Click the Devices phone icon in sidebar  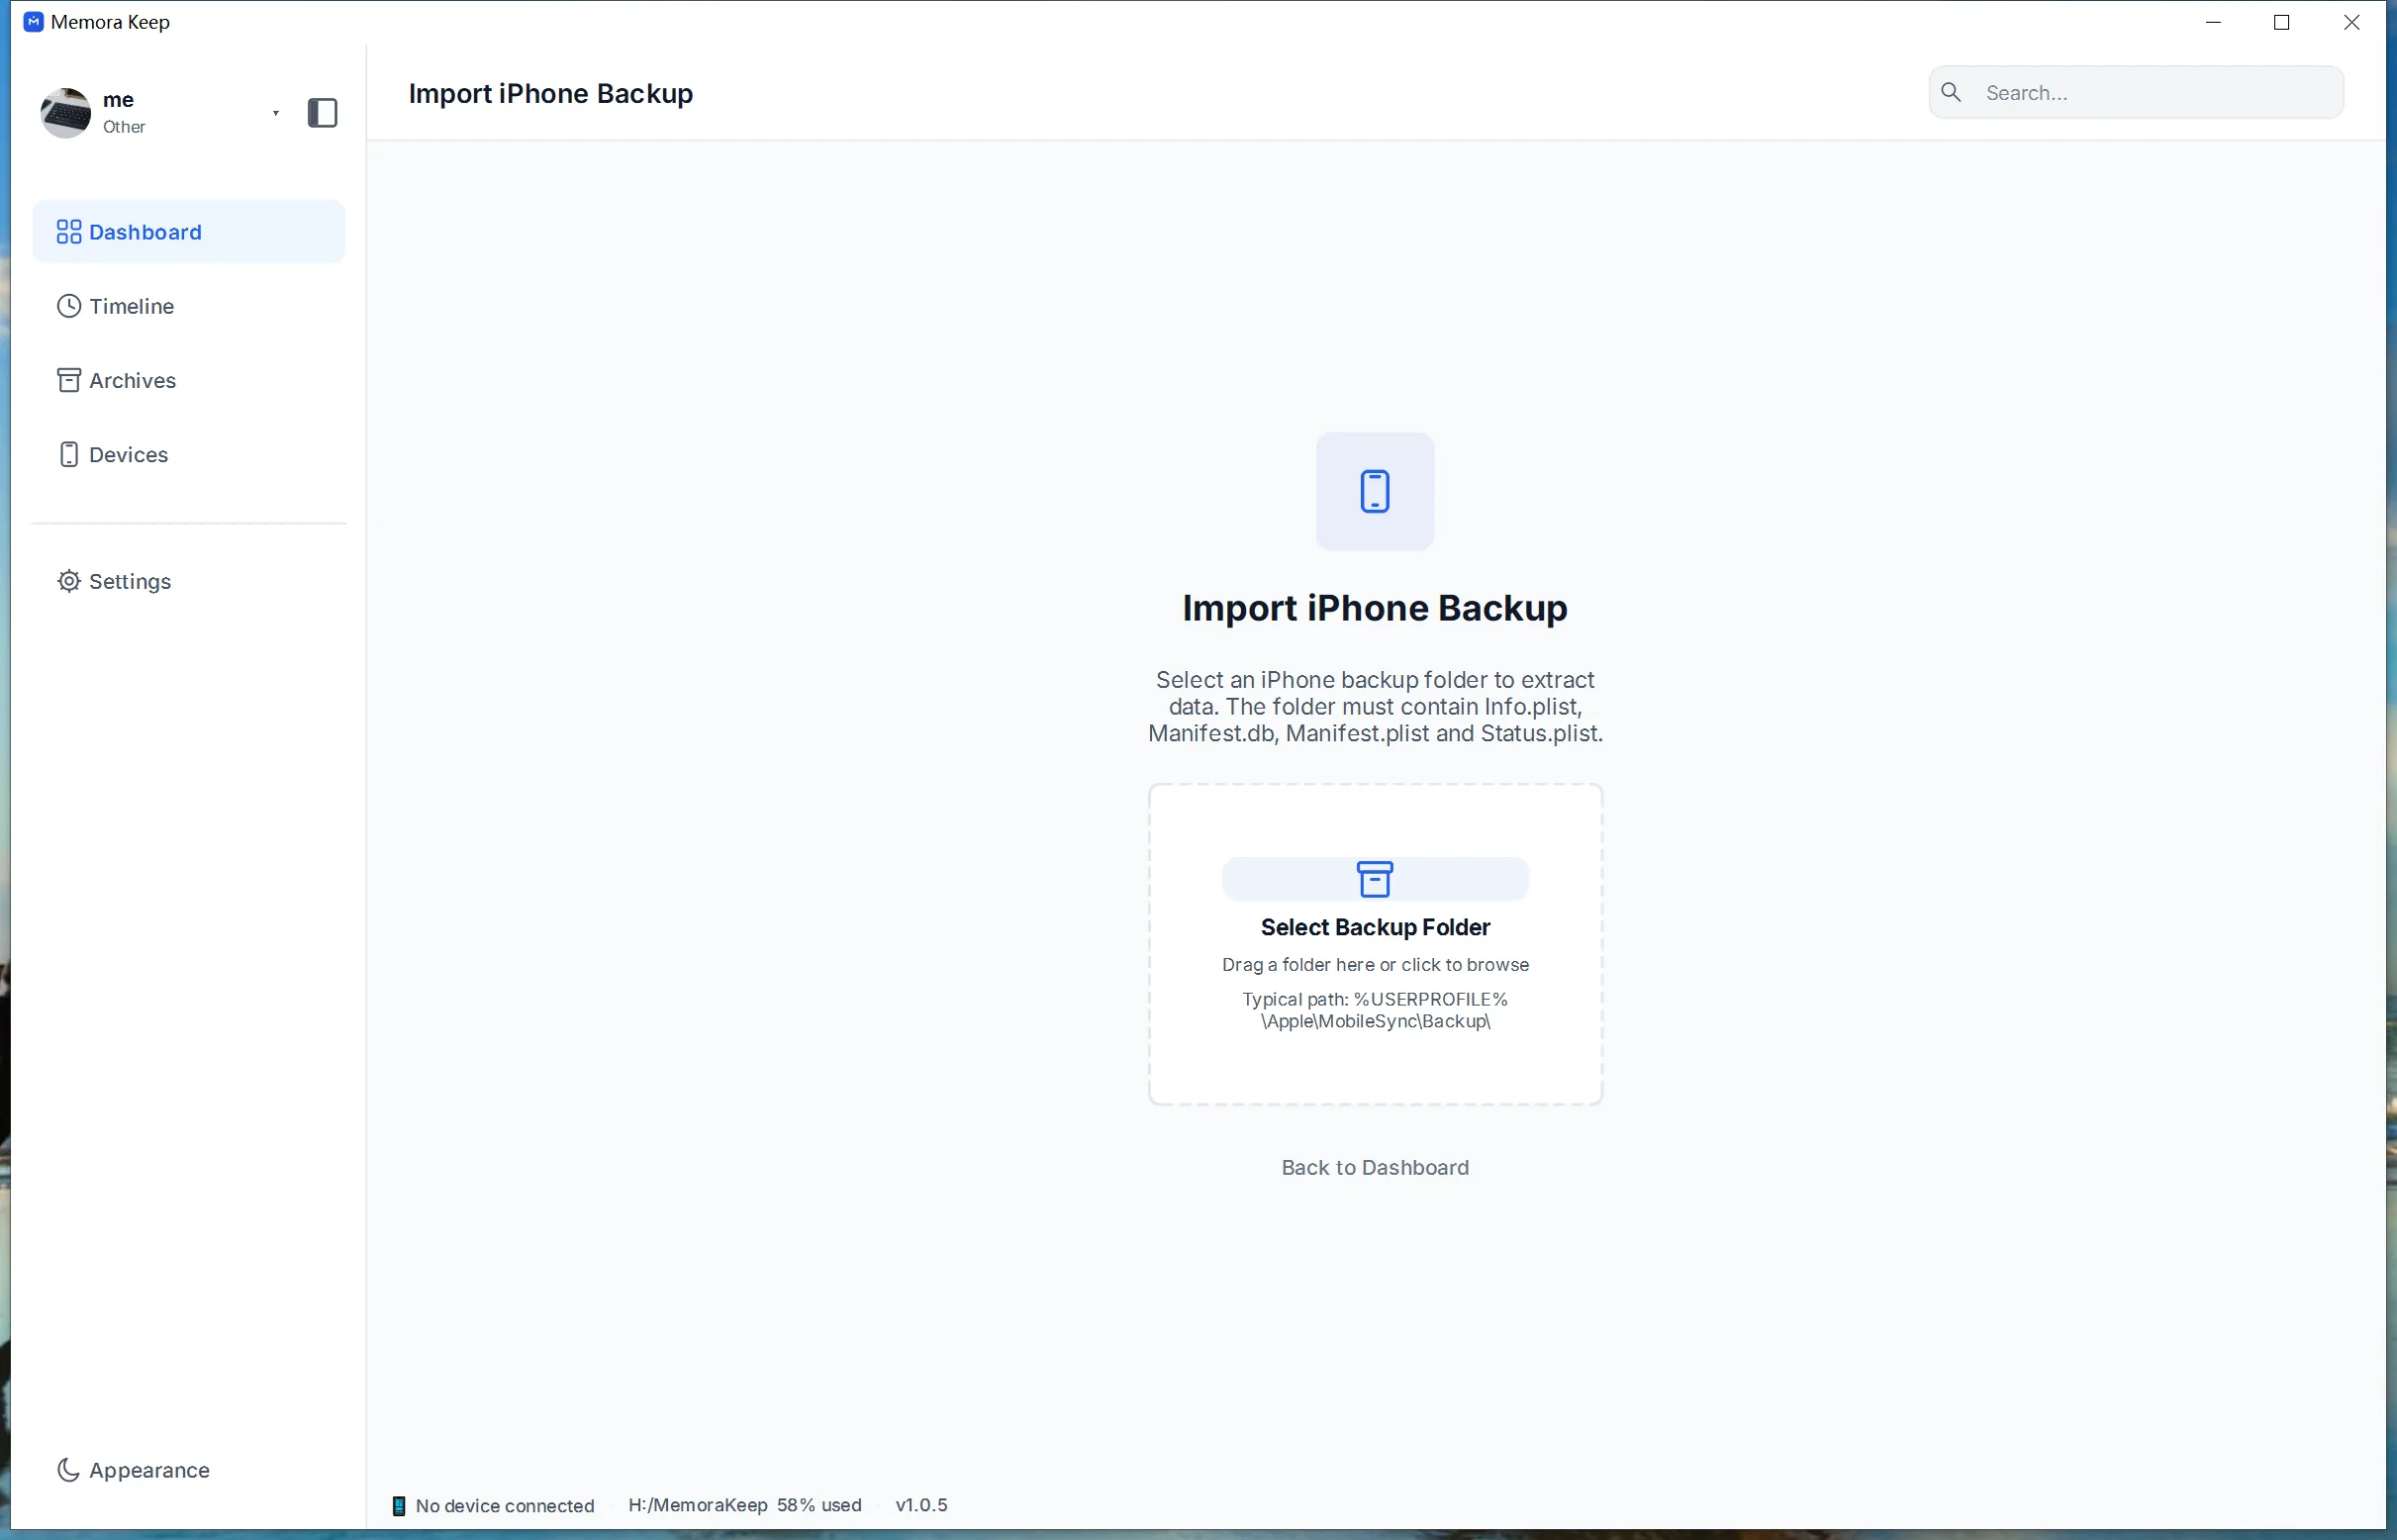click(69, 454)
